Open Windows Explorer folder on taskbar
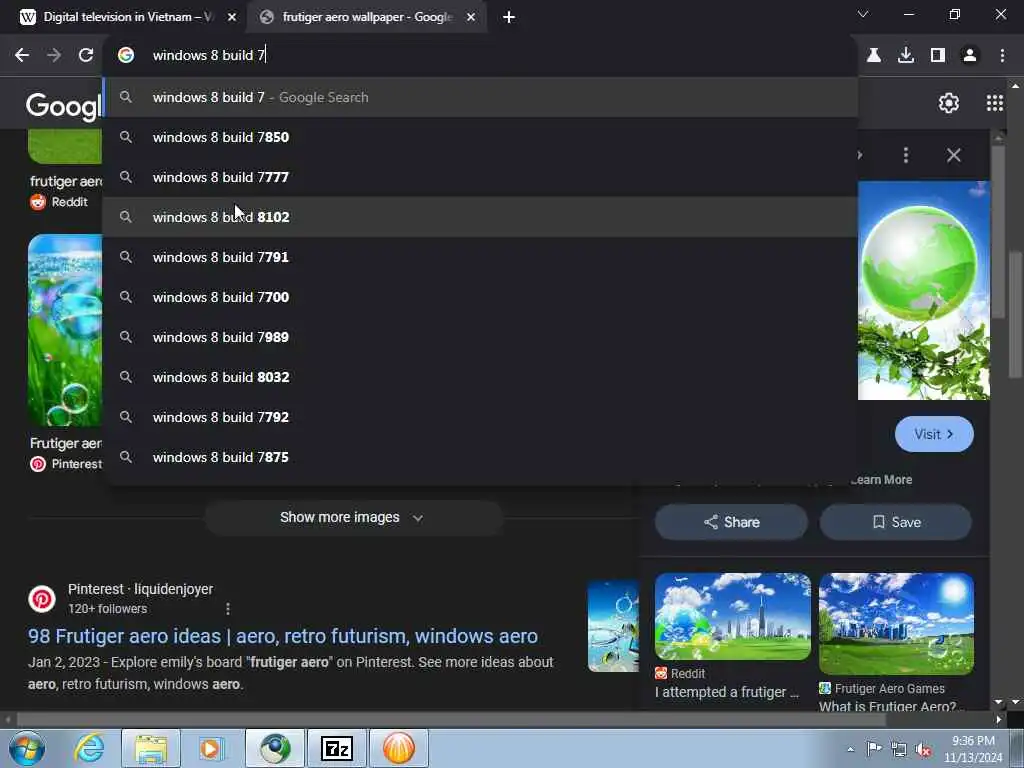The height and width of the screenshot is (768, 1024). pyautogui.click(x=151, y=748)
